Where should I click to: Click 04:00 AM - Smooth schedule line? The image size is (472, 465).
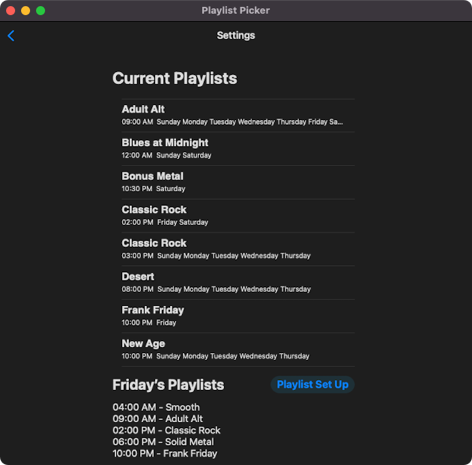point(156,407)
